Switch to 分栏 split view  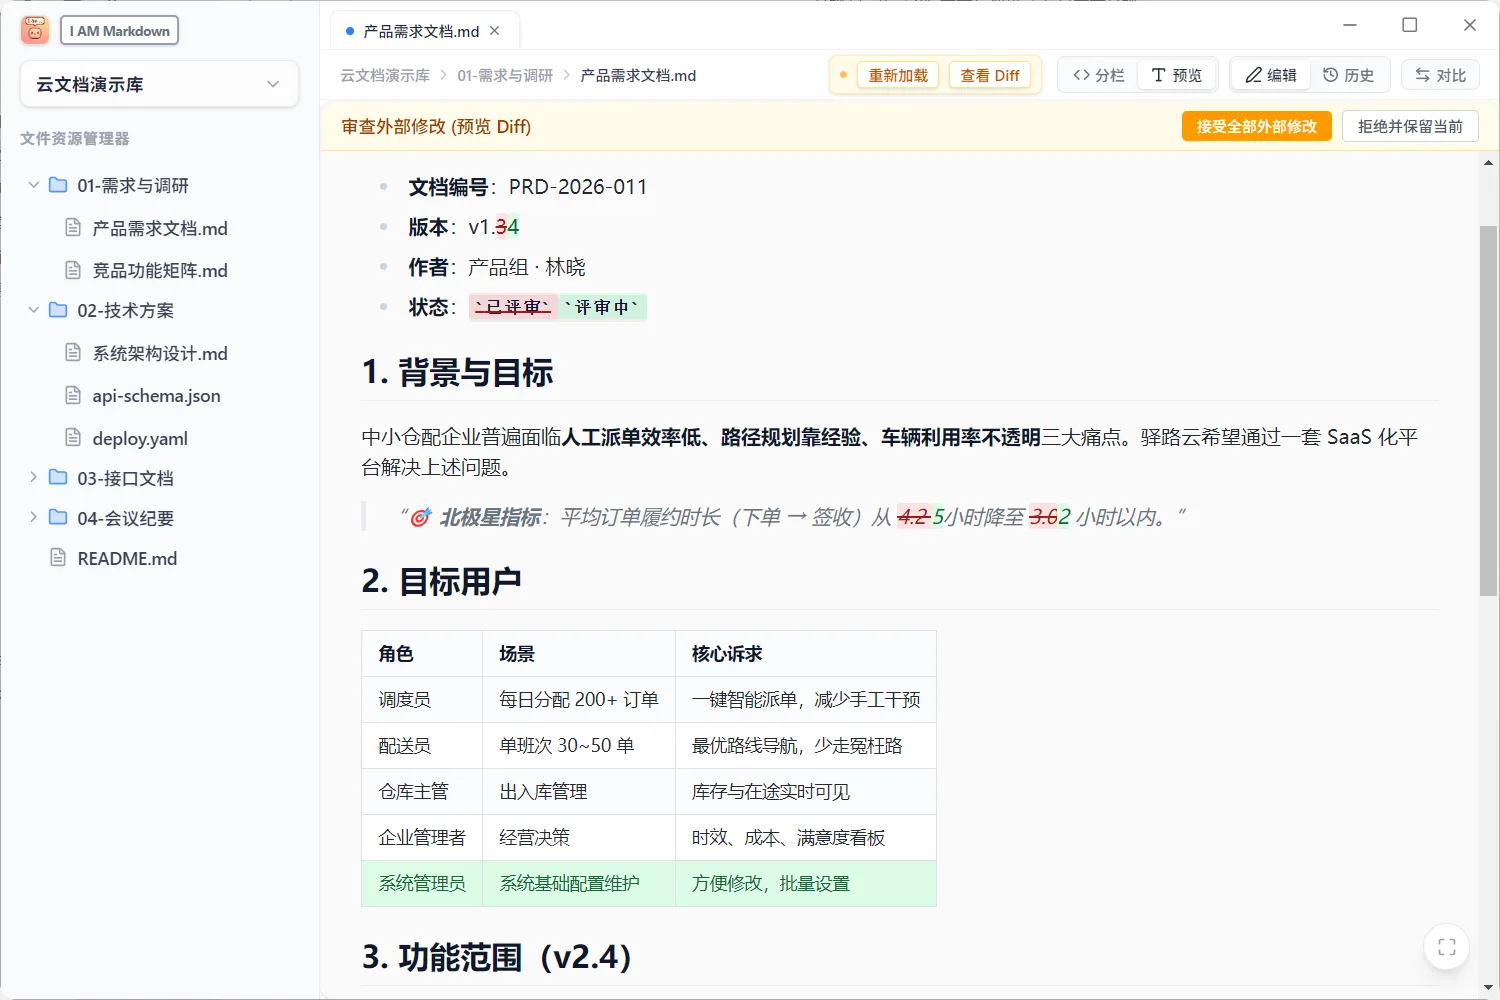click(x=1098, y=75)
